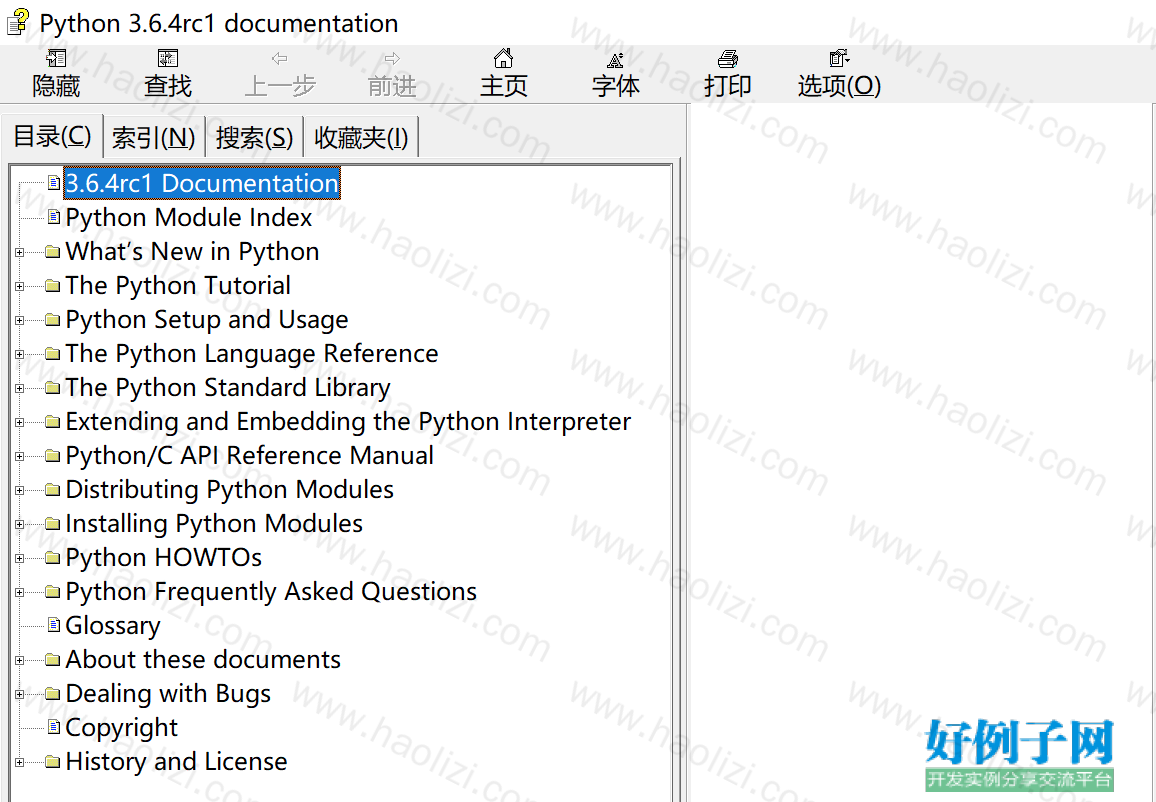The image size is (1156, 802).
Task: Click the folder icon beside Distributing Python Modules
Action: [x=52, y=489]
